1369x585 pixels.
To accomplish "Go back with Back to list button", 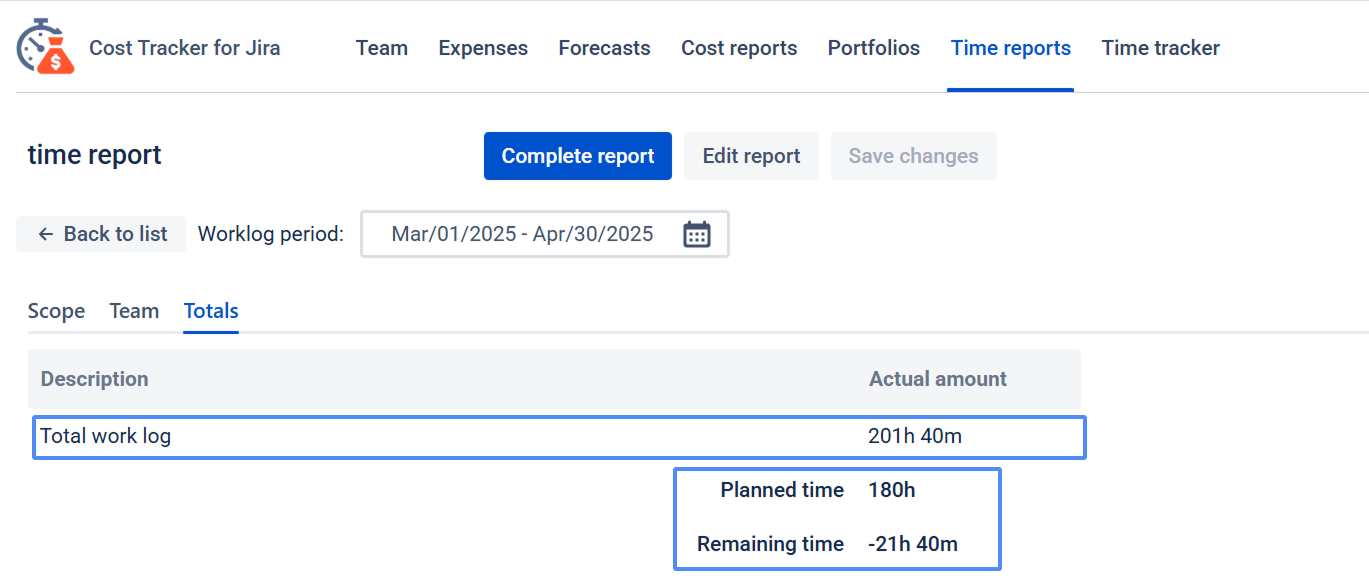I will pyautogui.click(x=101, y=234).
